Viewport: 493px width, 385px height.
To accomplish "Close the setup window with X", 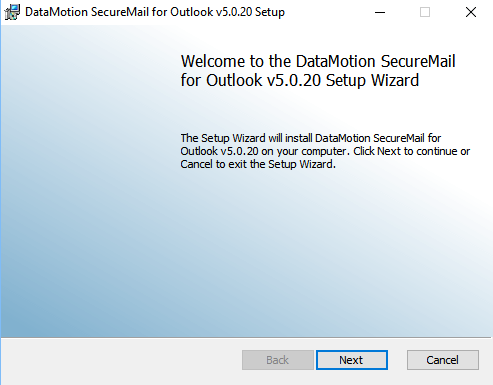I will [471, 12].
